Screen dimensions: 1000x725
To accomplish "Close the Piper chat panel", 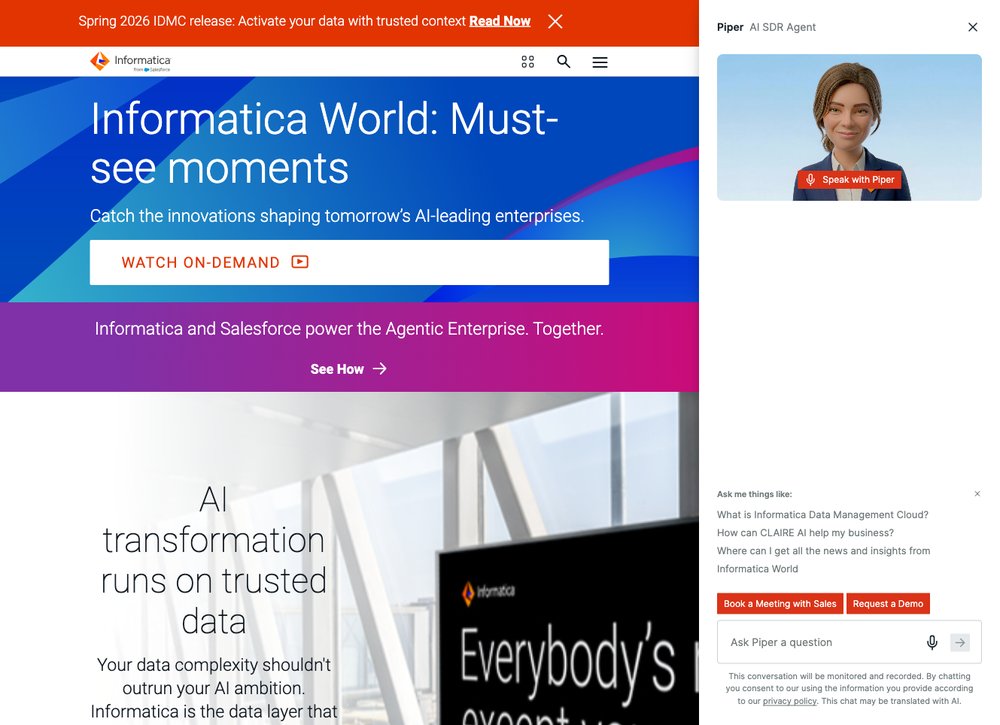I will click(x=972, y=27).
